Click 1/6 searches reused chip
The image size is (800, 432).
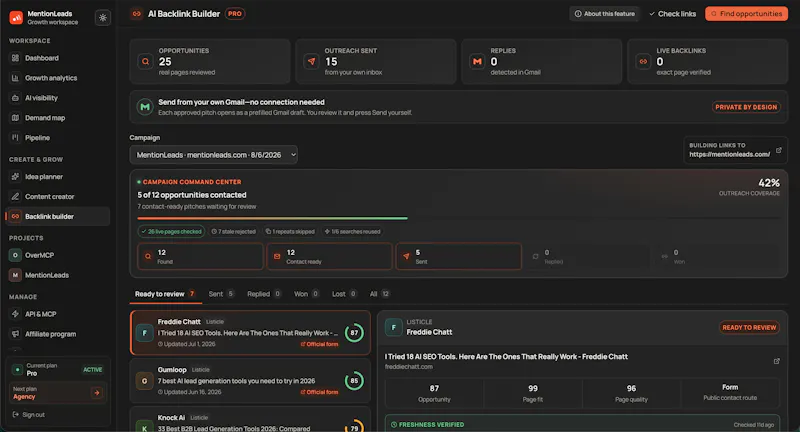click(x=352, y=232)
